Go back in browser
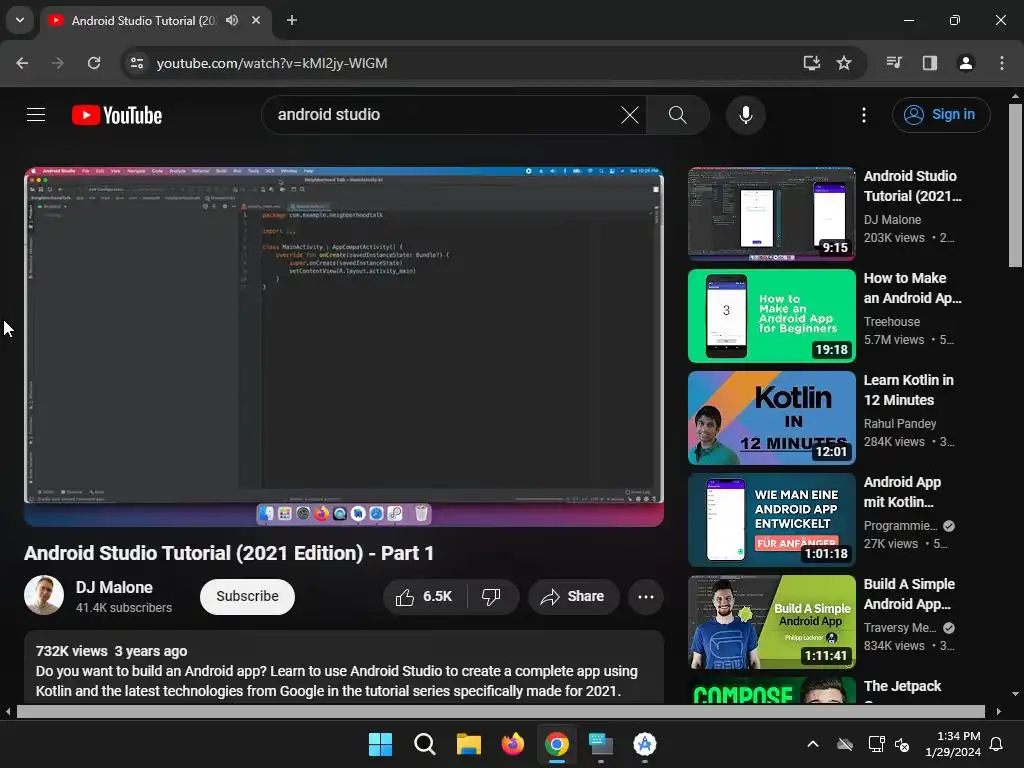The image size is (1024, 768). [x=22, y=63]
